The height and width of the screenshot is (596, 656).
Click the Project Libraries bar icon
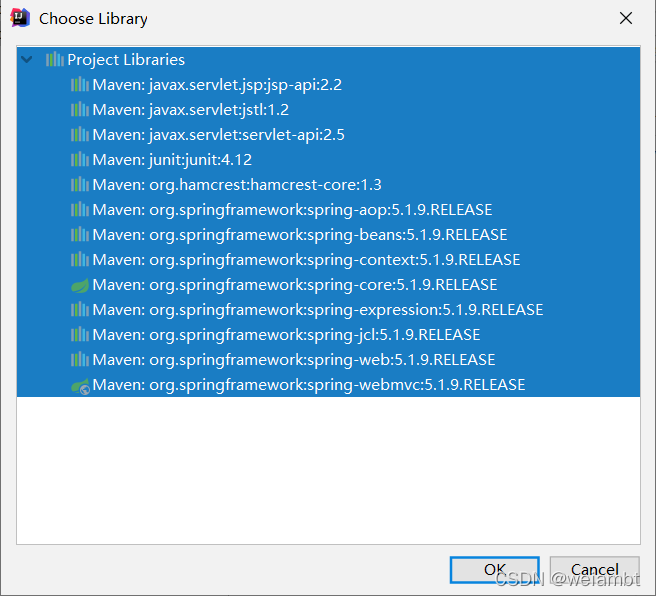point(55,60)
